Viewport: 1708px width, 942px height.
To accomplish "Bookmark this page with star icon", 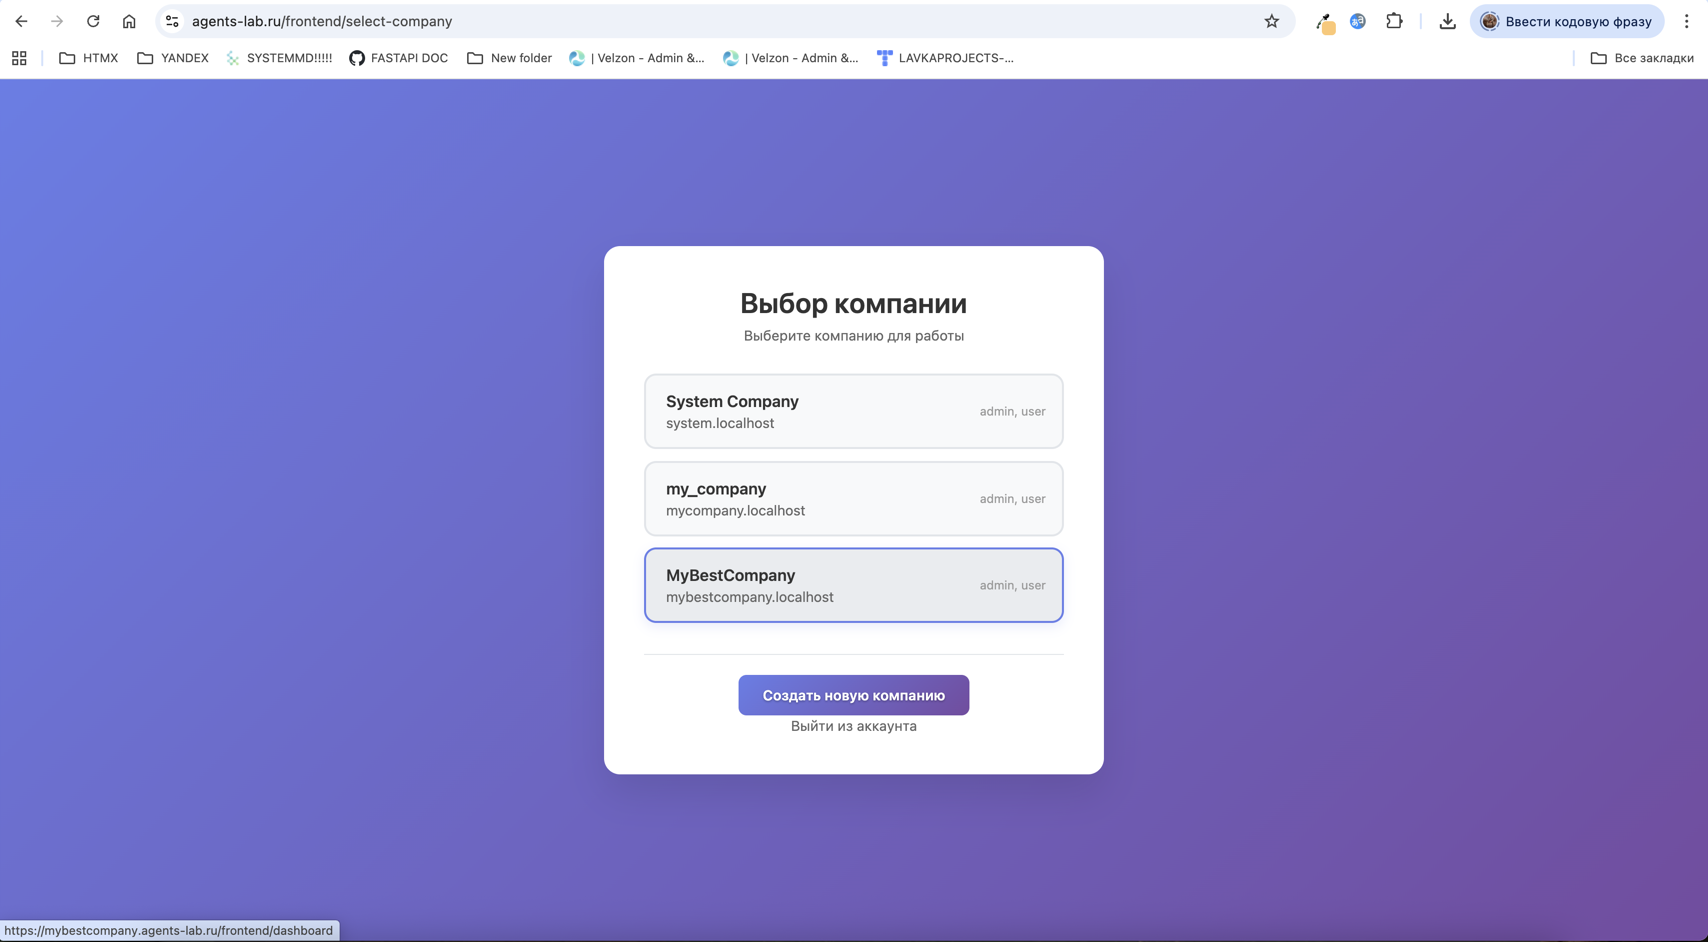I will click(x=1271, y=20).
